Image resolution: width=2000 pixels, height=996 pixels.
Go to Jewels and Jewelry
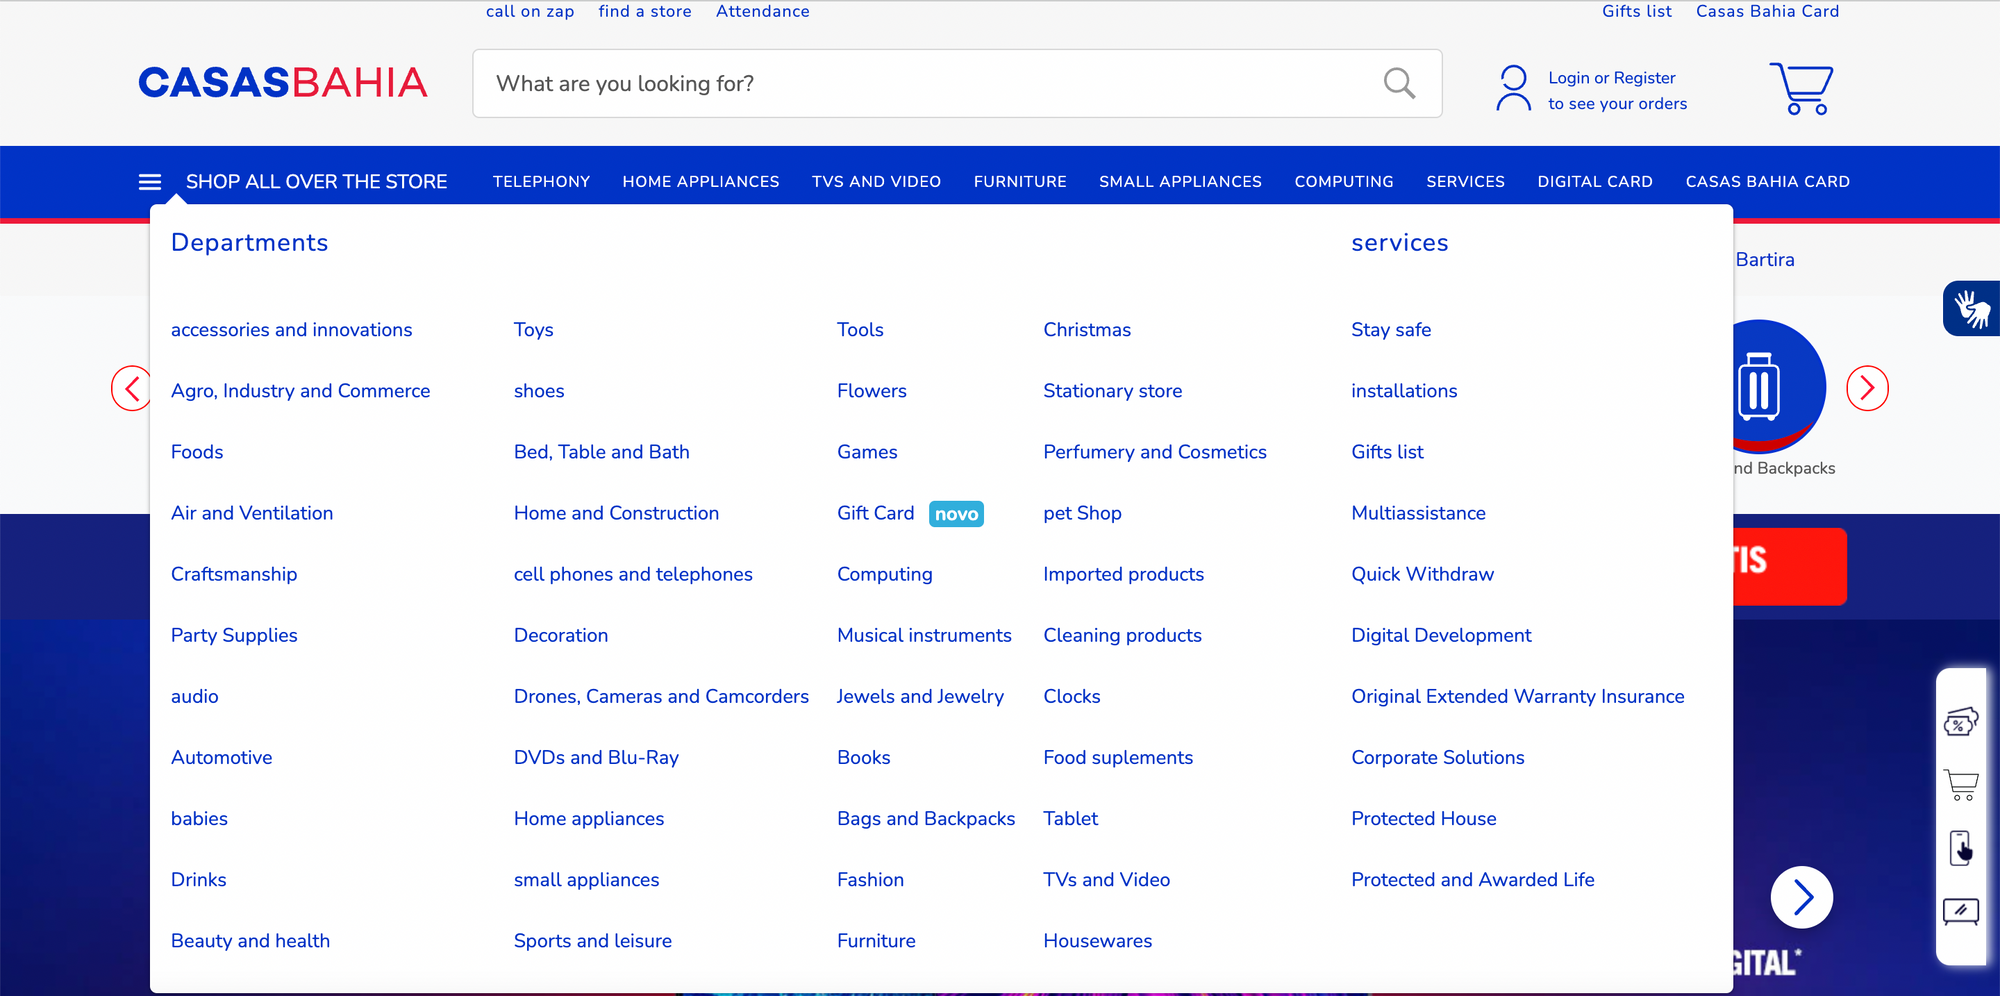[920, 696]
